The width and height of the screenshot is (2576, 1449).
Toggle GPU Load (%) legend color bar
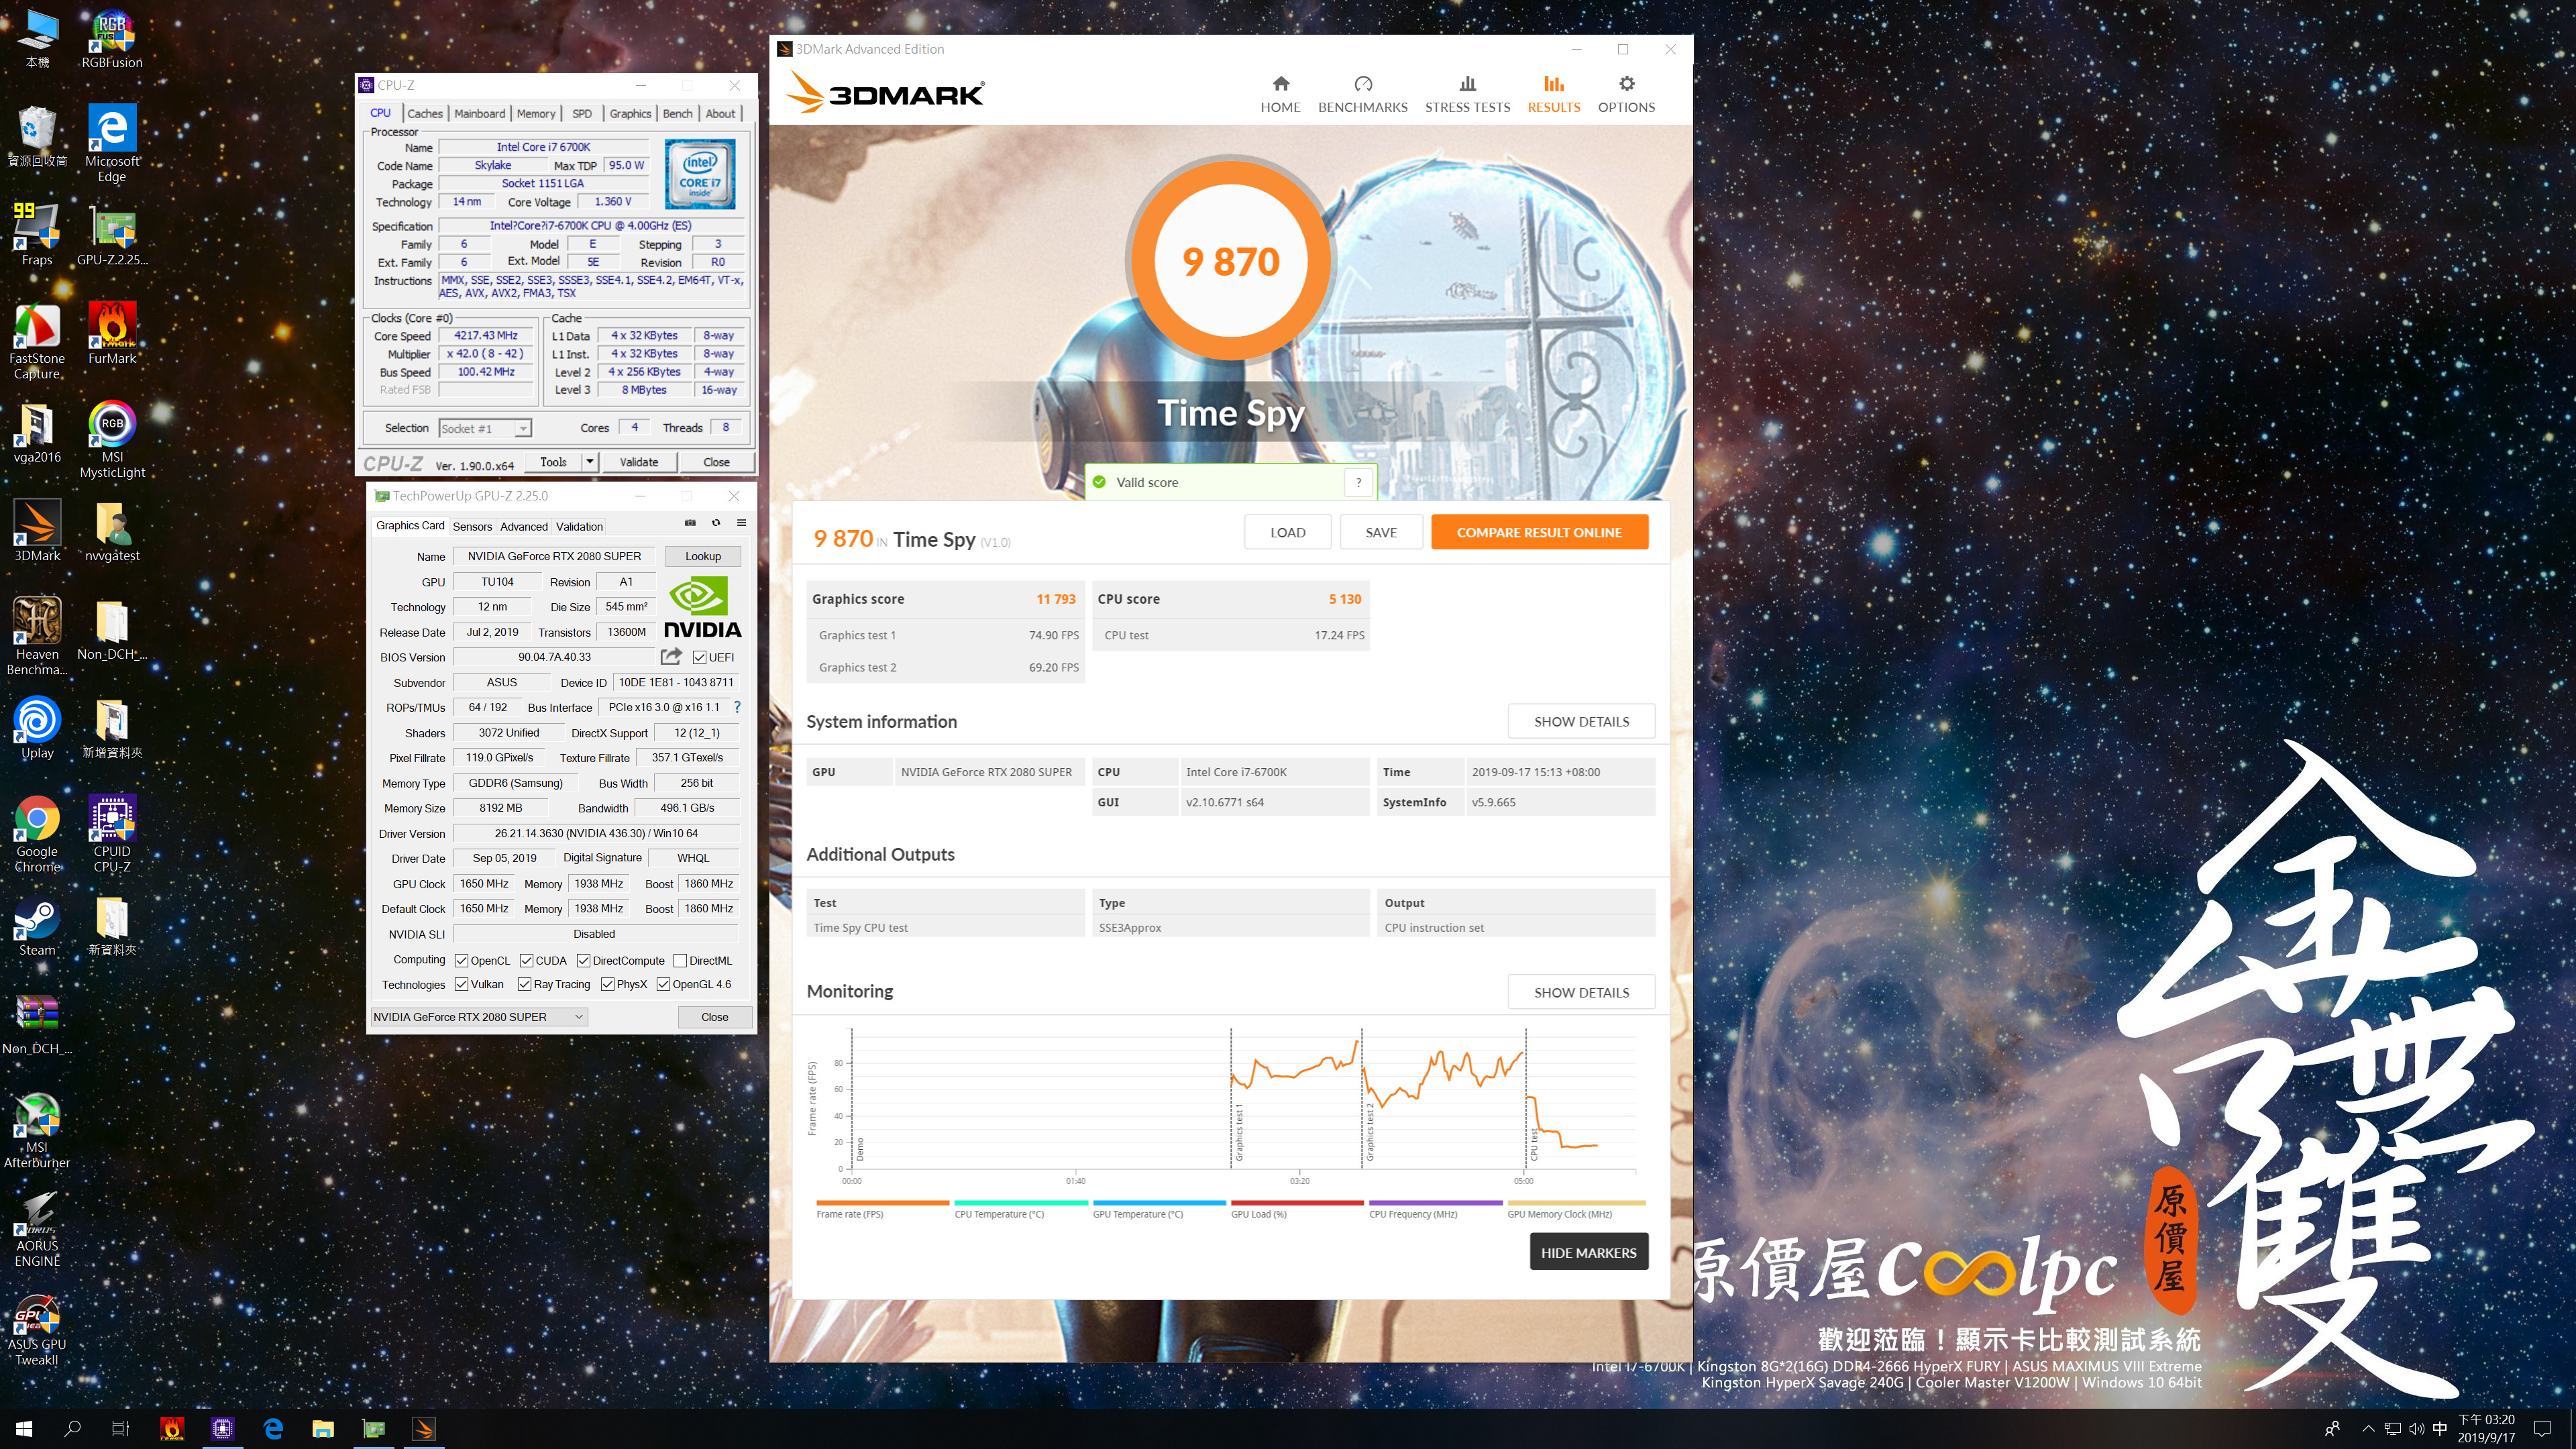(1297, 1203)
